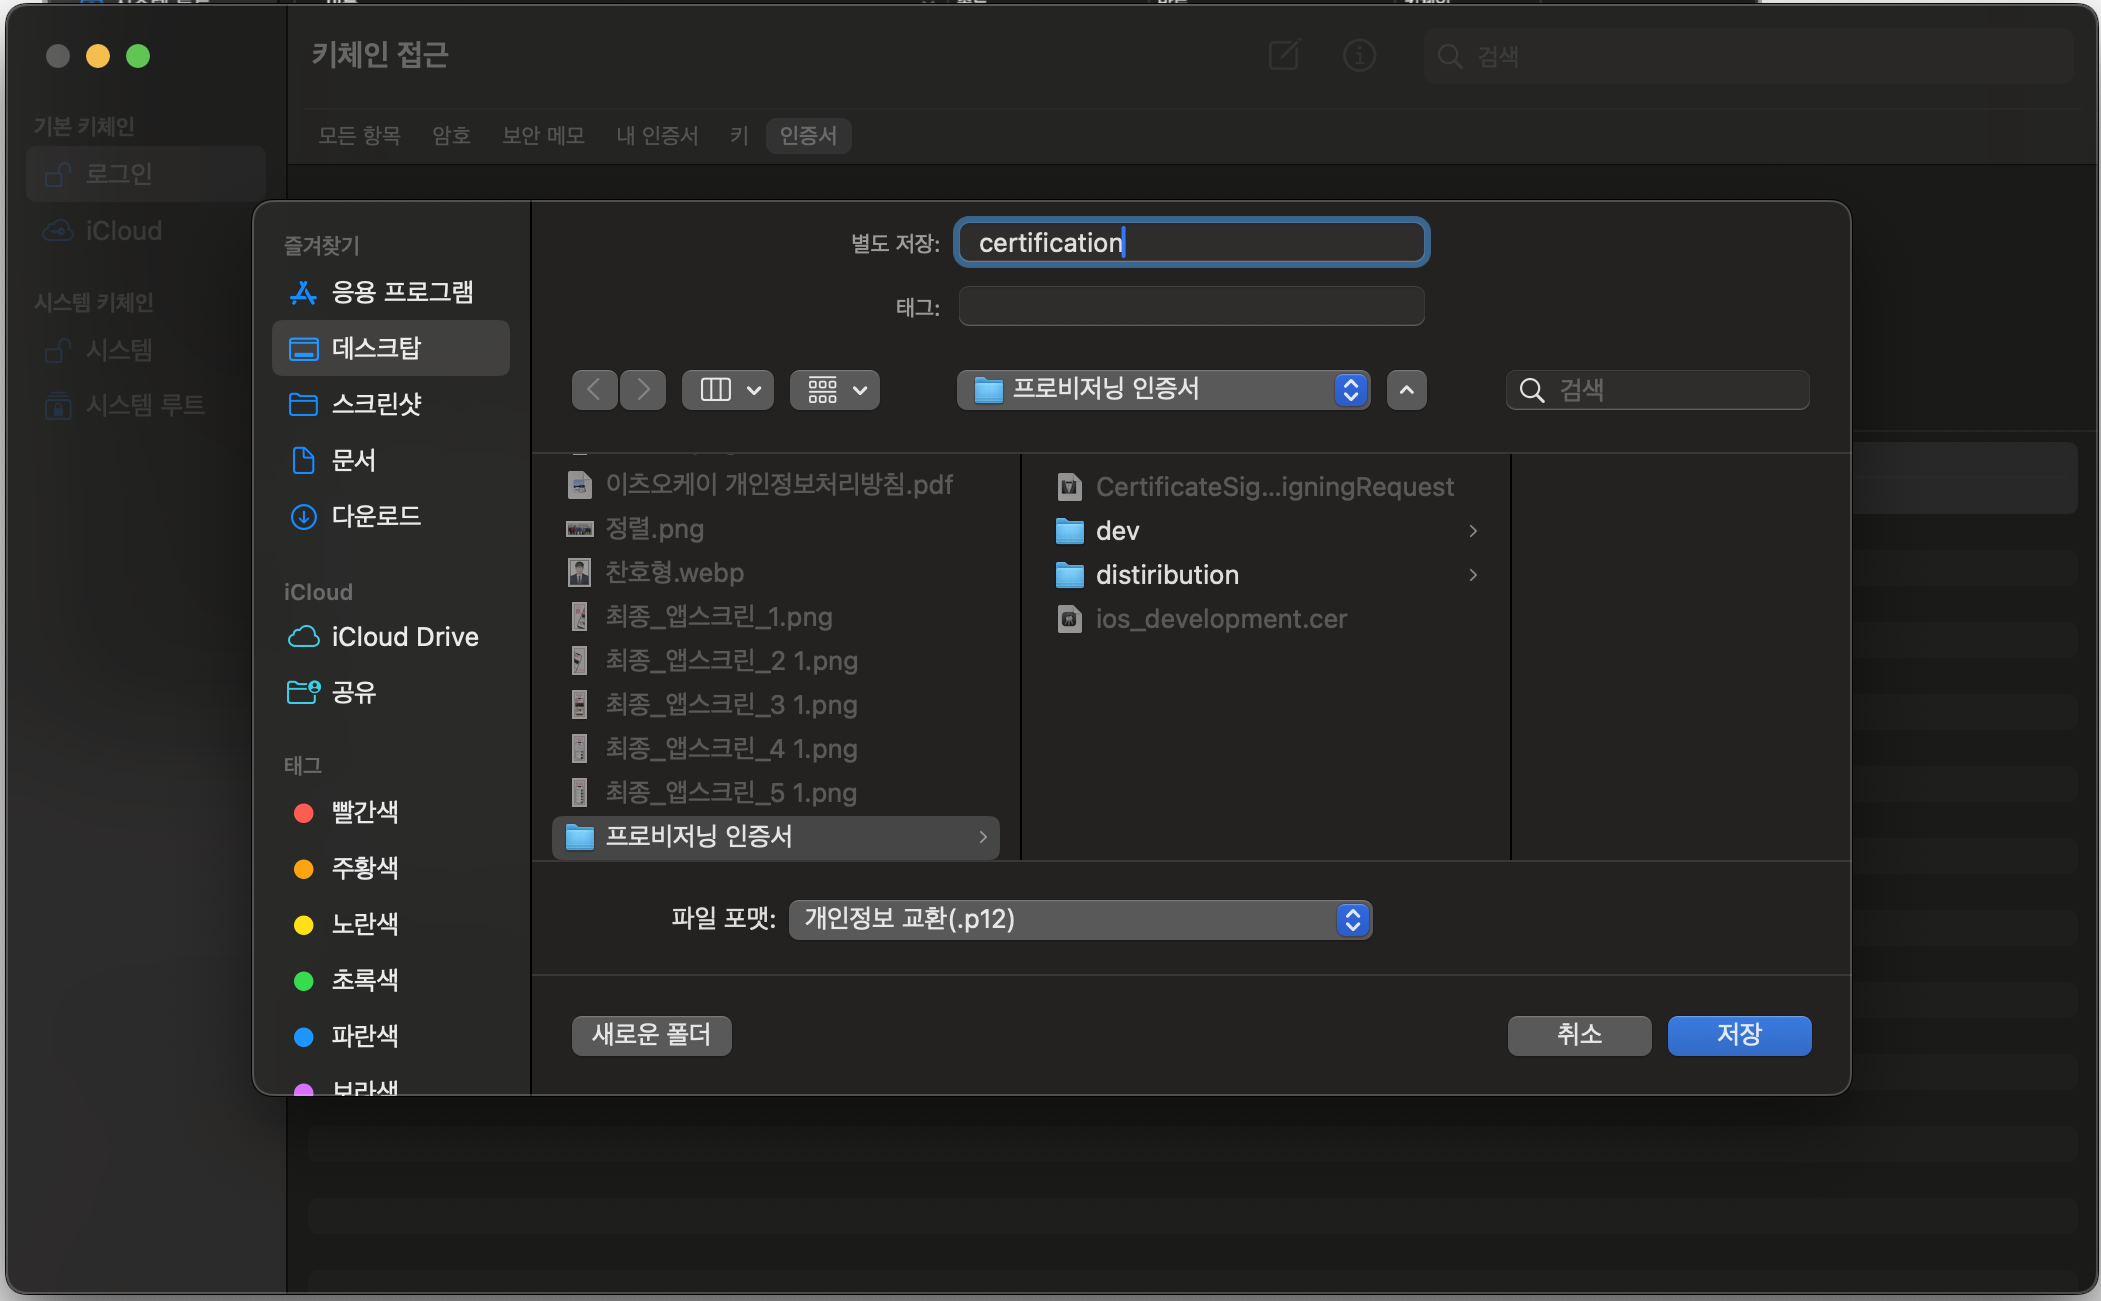This screenshot has width=2101, height=1301.
Task: Collapse the save dialog with chevron-up button
Action: [x=1406, y=390]
